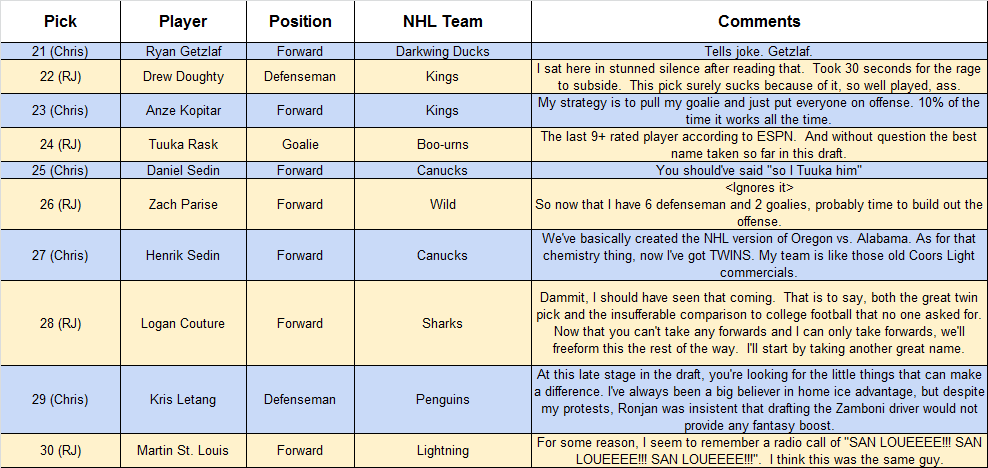
Task: Select the Kris Letang cell
Action: point(183,400)
